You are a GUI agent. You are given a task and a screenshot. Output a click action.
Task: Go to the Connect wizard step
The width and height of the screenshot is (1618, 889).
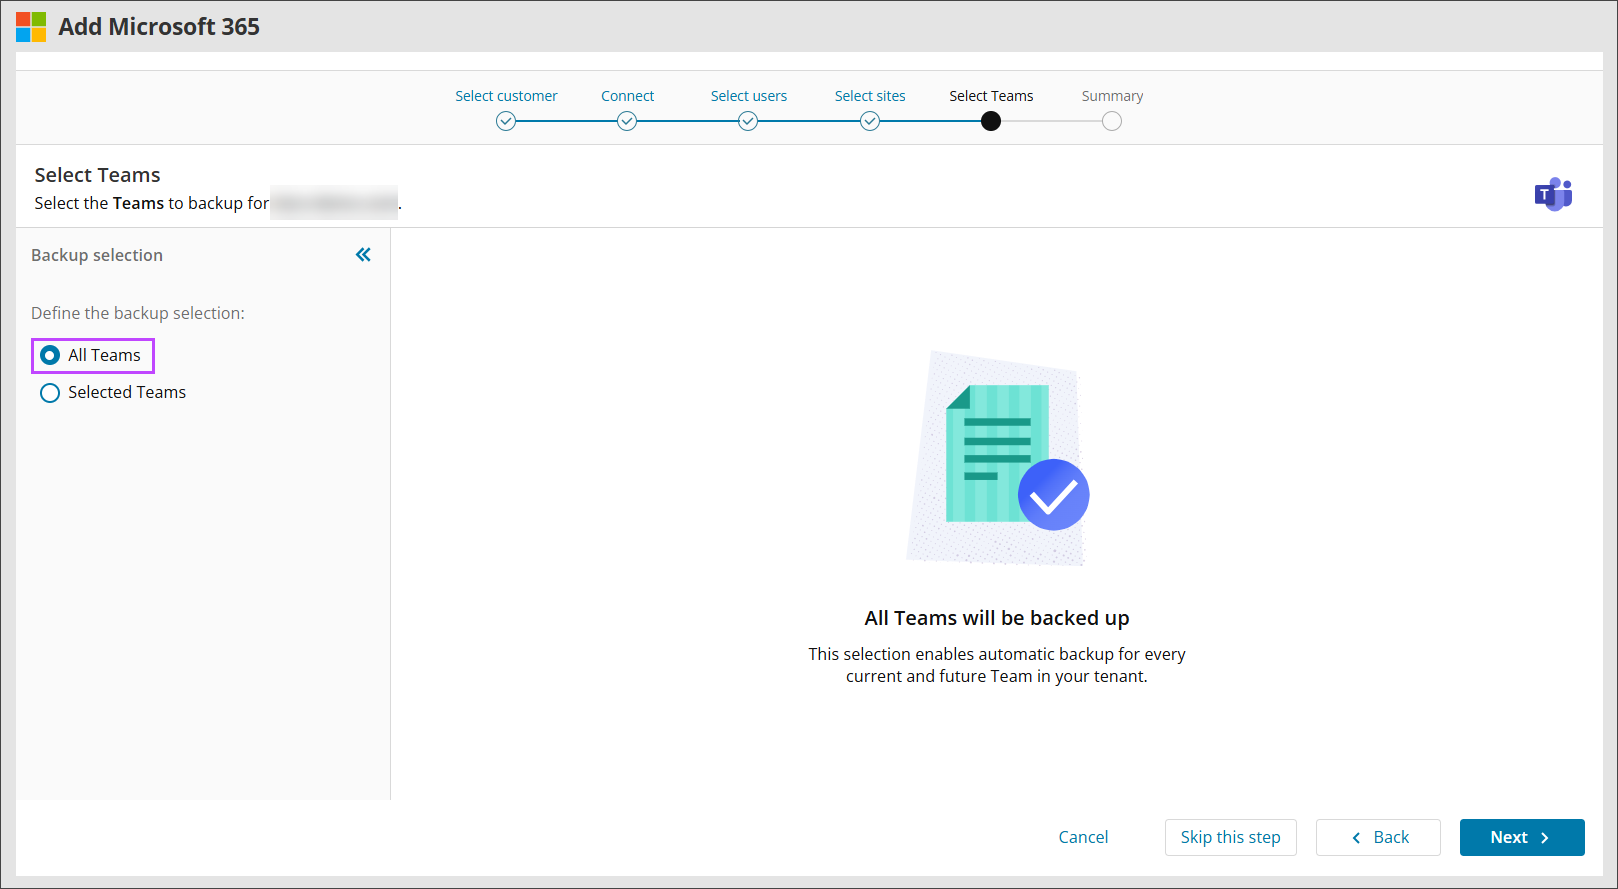627,96
